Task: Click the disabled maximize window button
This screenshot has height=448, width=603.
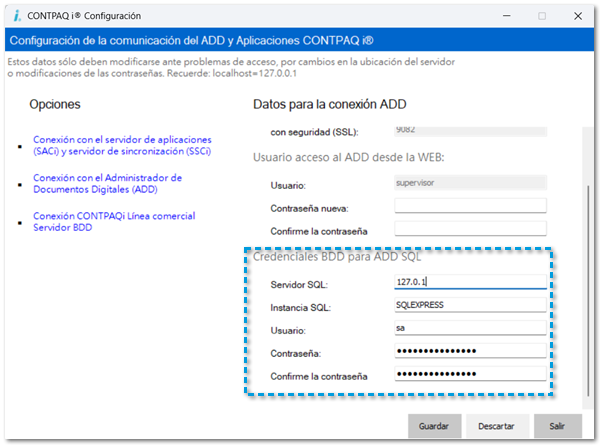Action: pyautogui.click(x=542, y=16)
